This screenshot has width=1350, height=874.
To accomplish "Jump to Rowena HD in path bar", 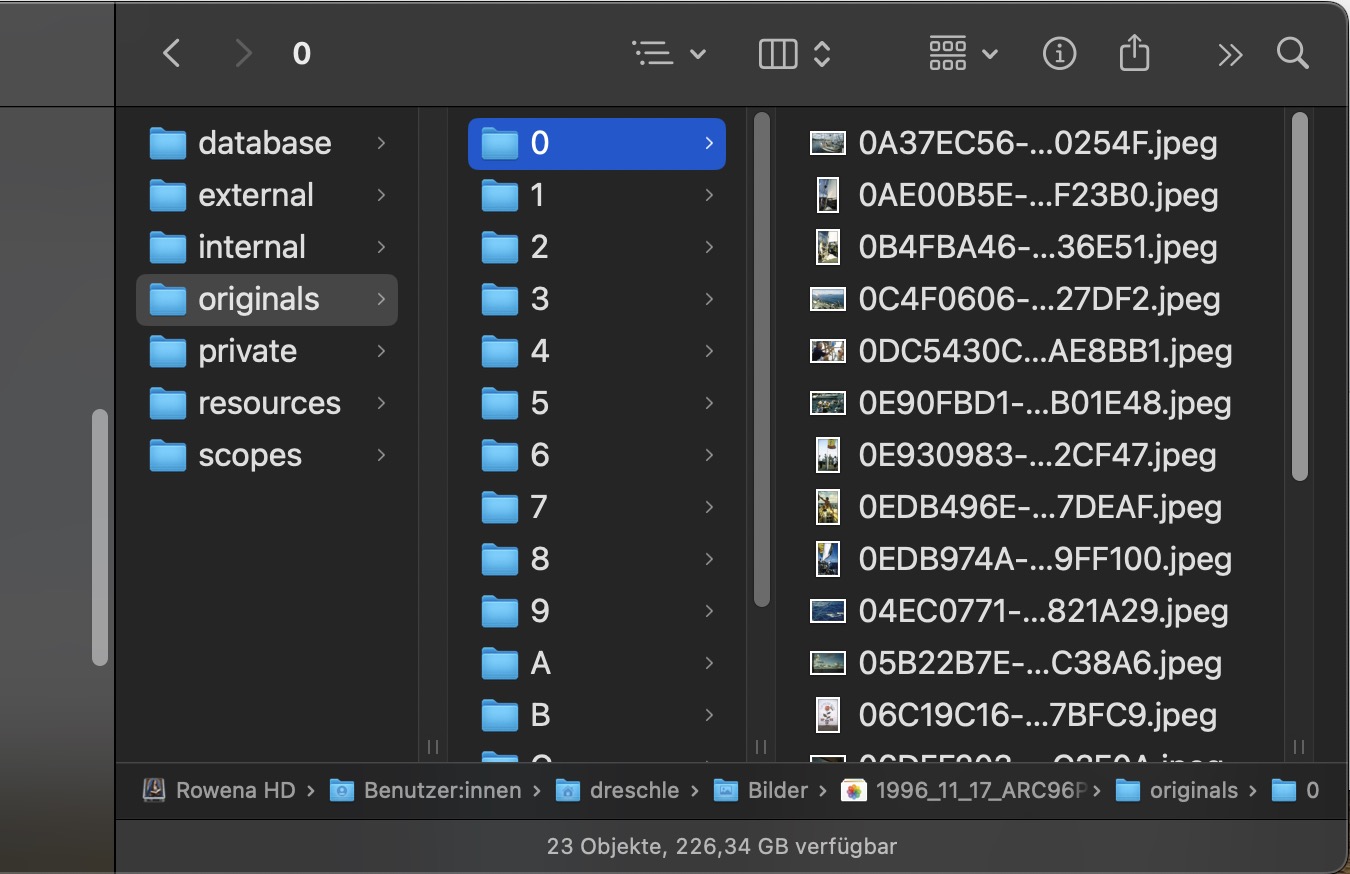I will 234,790.
